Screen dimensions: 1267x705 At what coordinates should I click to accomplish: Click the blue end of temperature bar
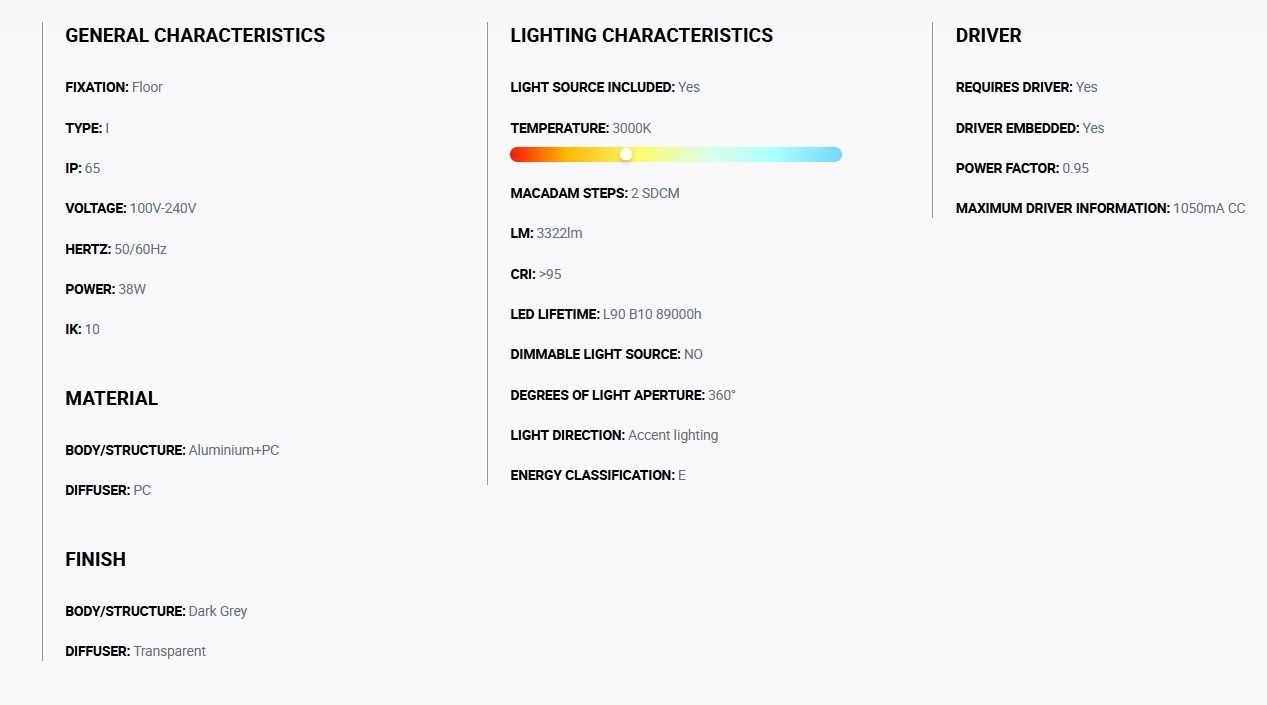pyautogui.click(x=832, y=154)
